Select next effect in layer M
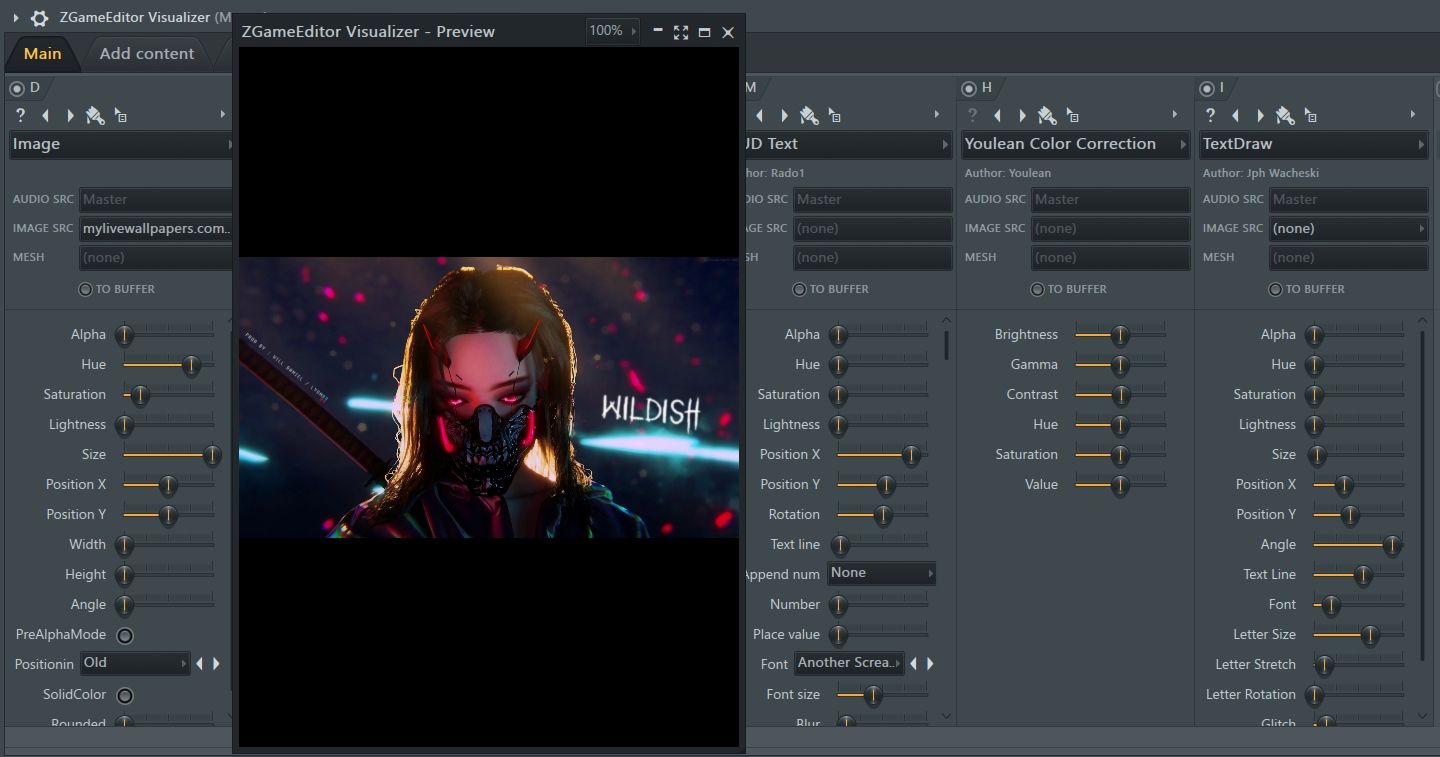Image resolution: width=1440 pixels, height=757 pixels. (x=784, y=116)
